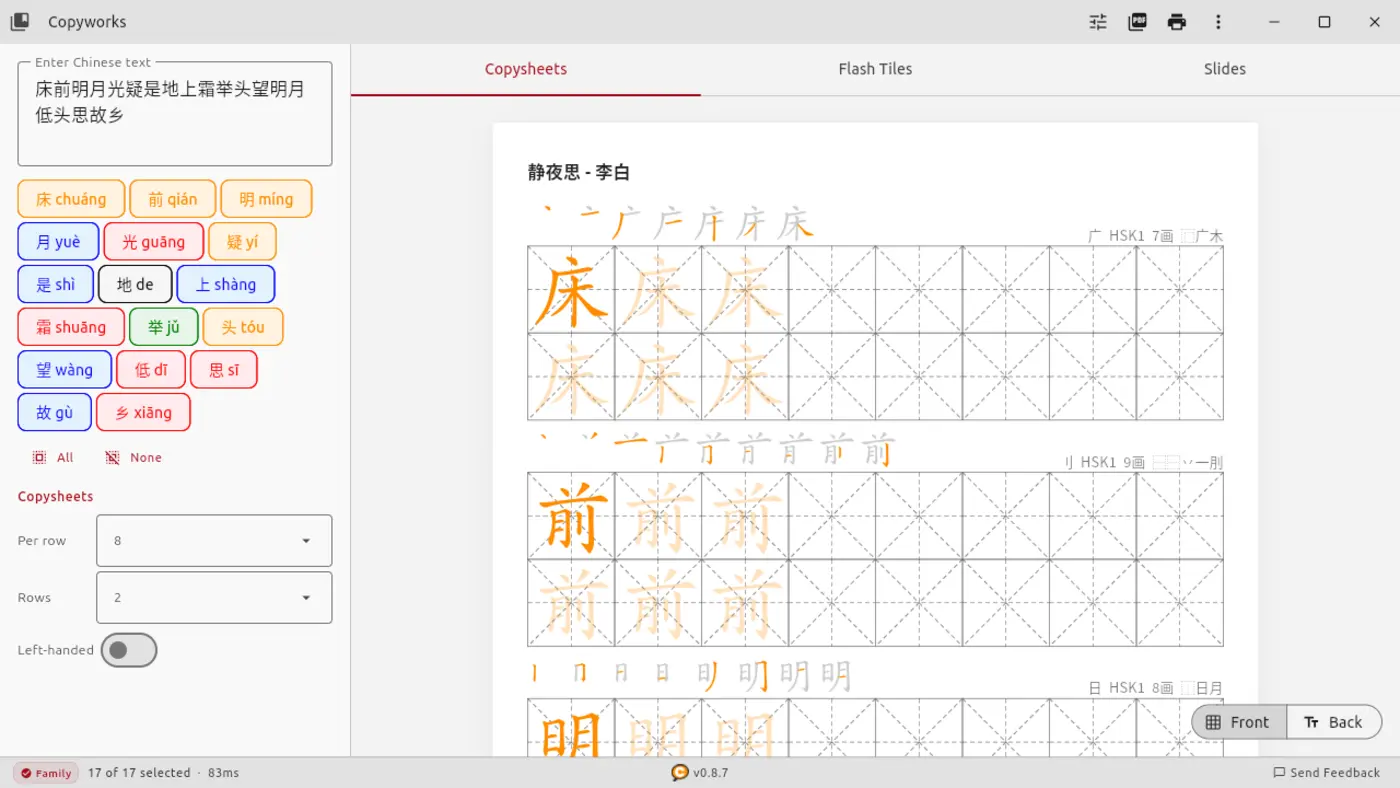The width and height of the screenshot is (1400, 788).
Task: Export the sheets as PDF
Action: click(1137, 21)
